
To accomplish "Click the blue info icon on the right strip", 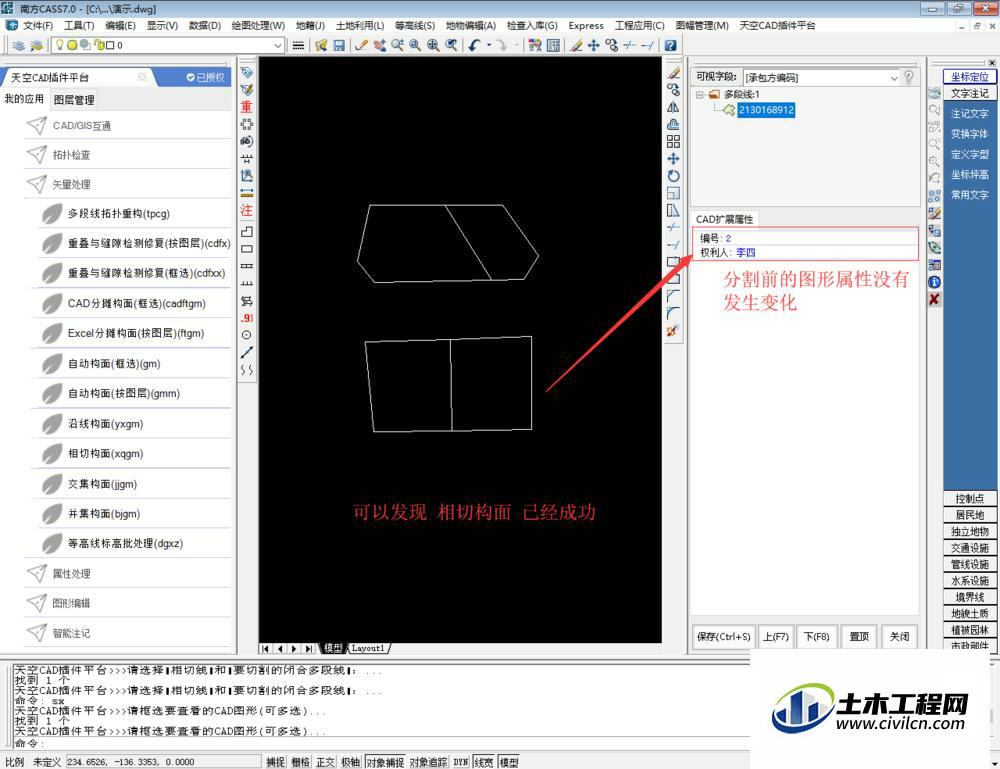I will coord(934,282).
